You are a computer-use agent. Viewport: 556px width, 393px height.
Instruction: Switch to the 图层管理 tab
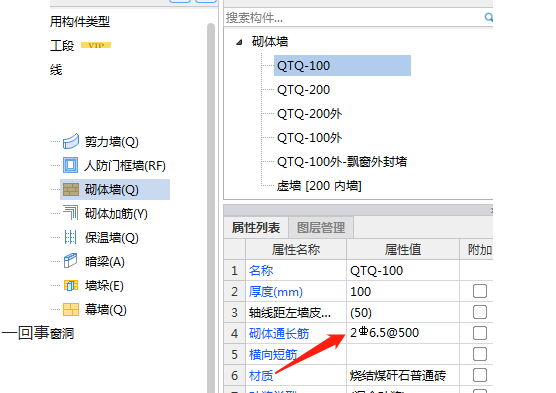pyautogui.click(x=321, y=228)
